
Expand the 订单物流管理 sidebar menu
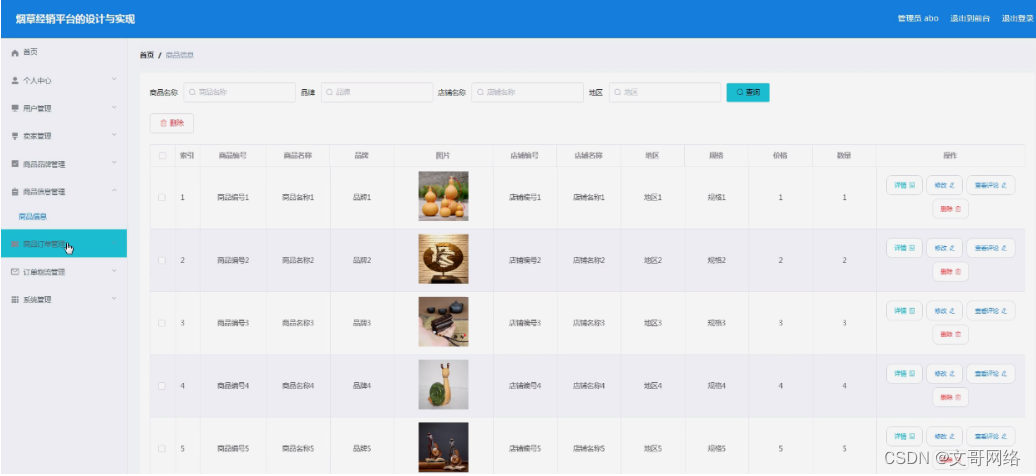(63, 272)
